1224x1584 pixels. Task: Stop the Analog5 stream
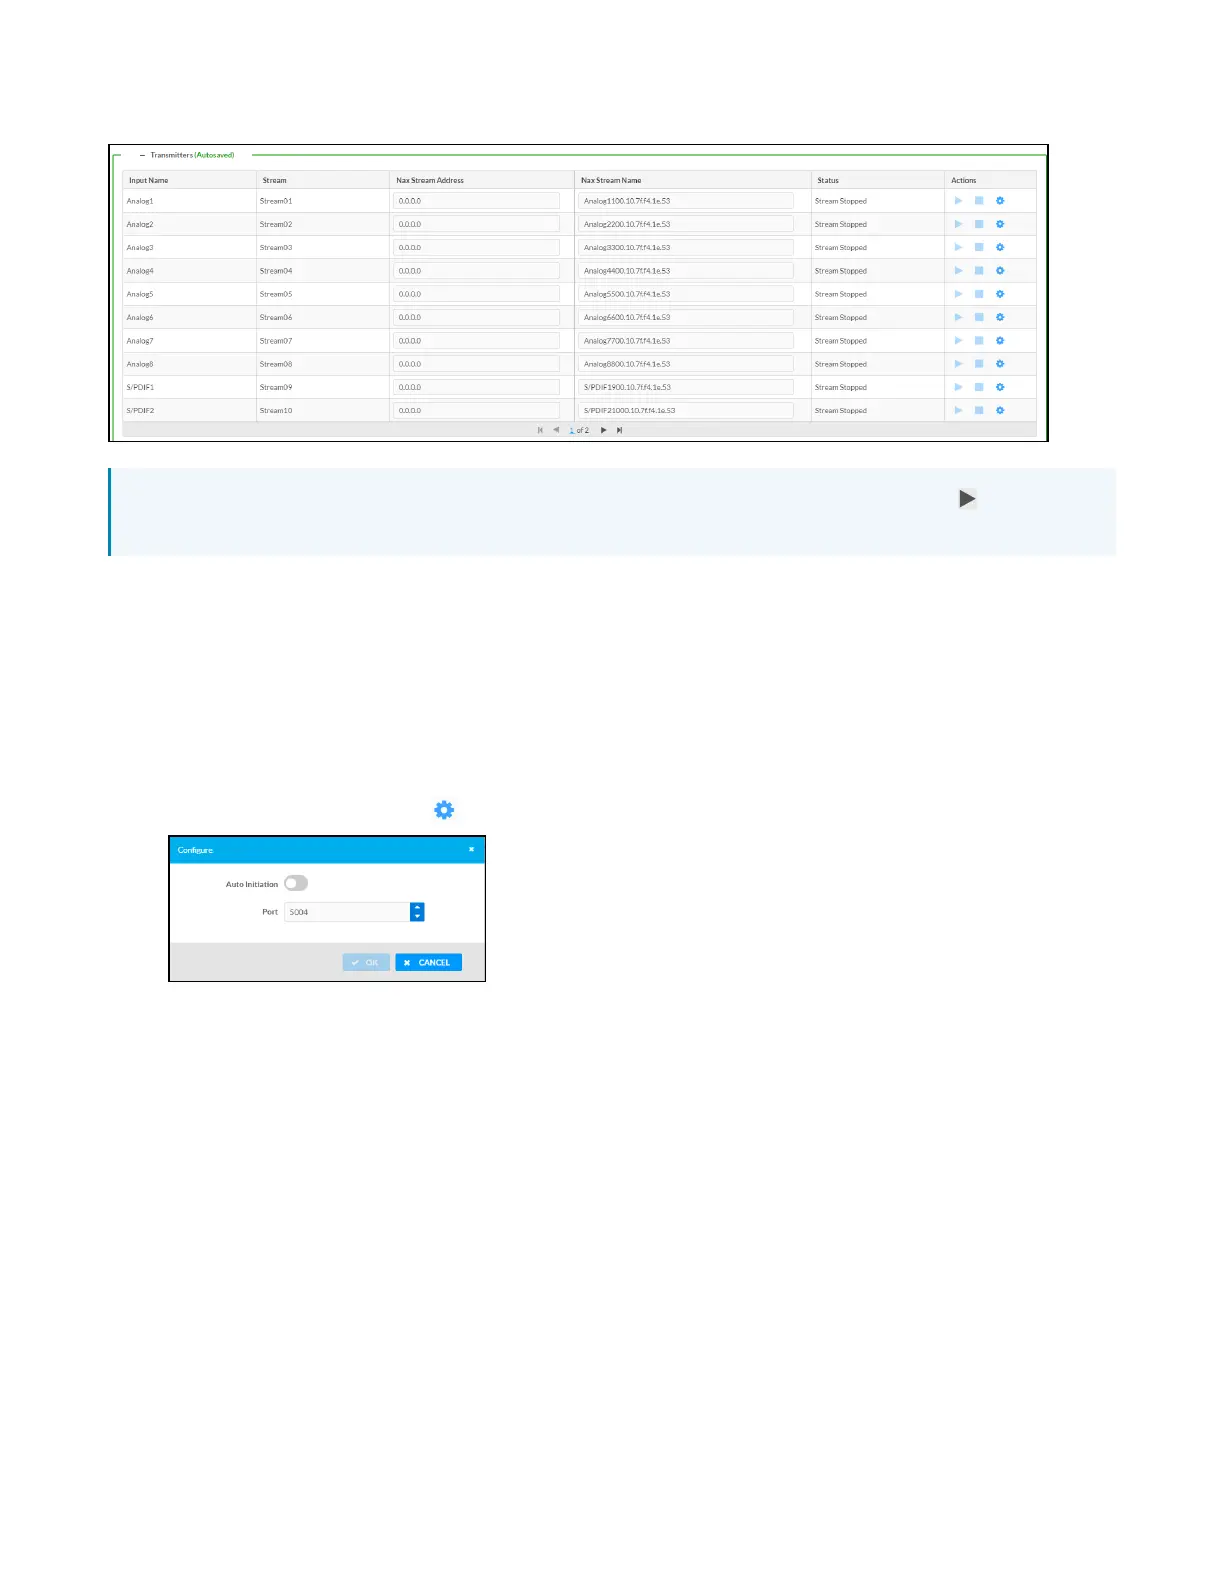tap(979, 294)
